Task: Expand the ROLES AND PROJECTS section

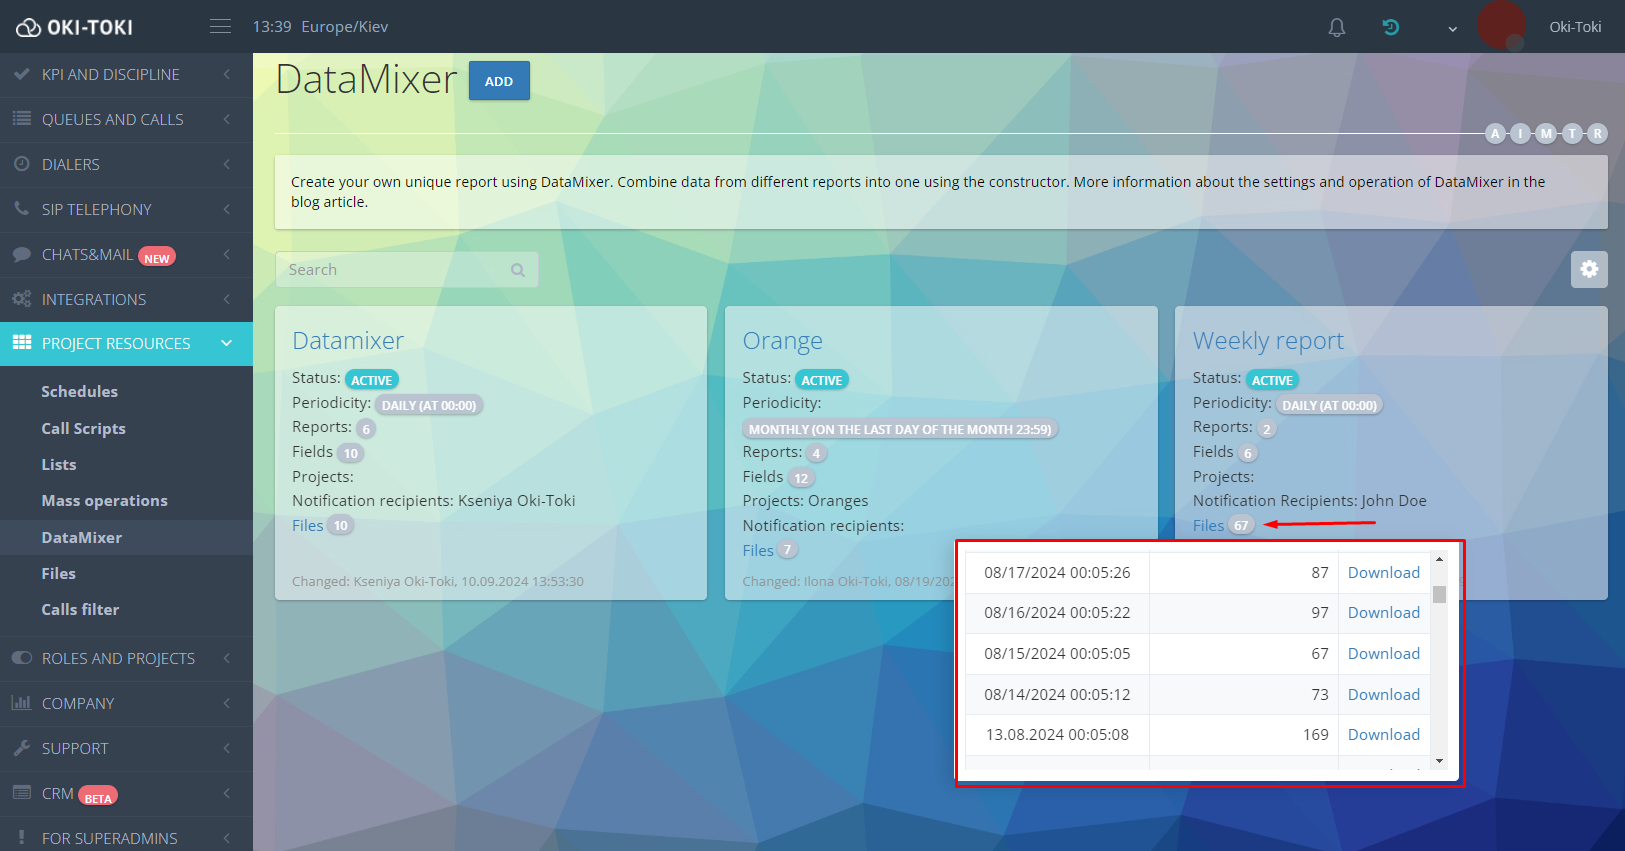Action: (x=126, y=658)
